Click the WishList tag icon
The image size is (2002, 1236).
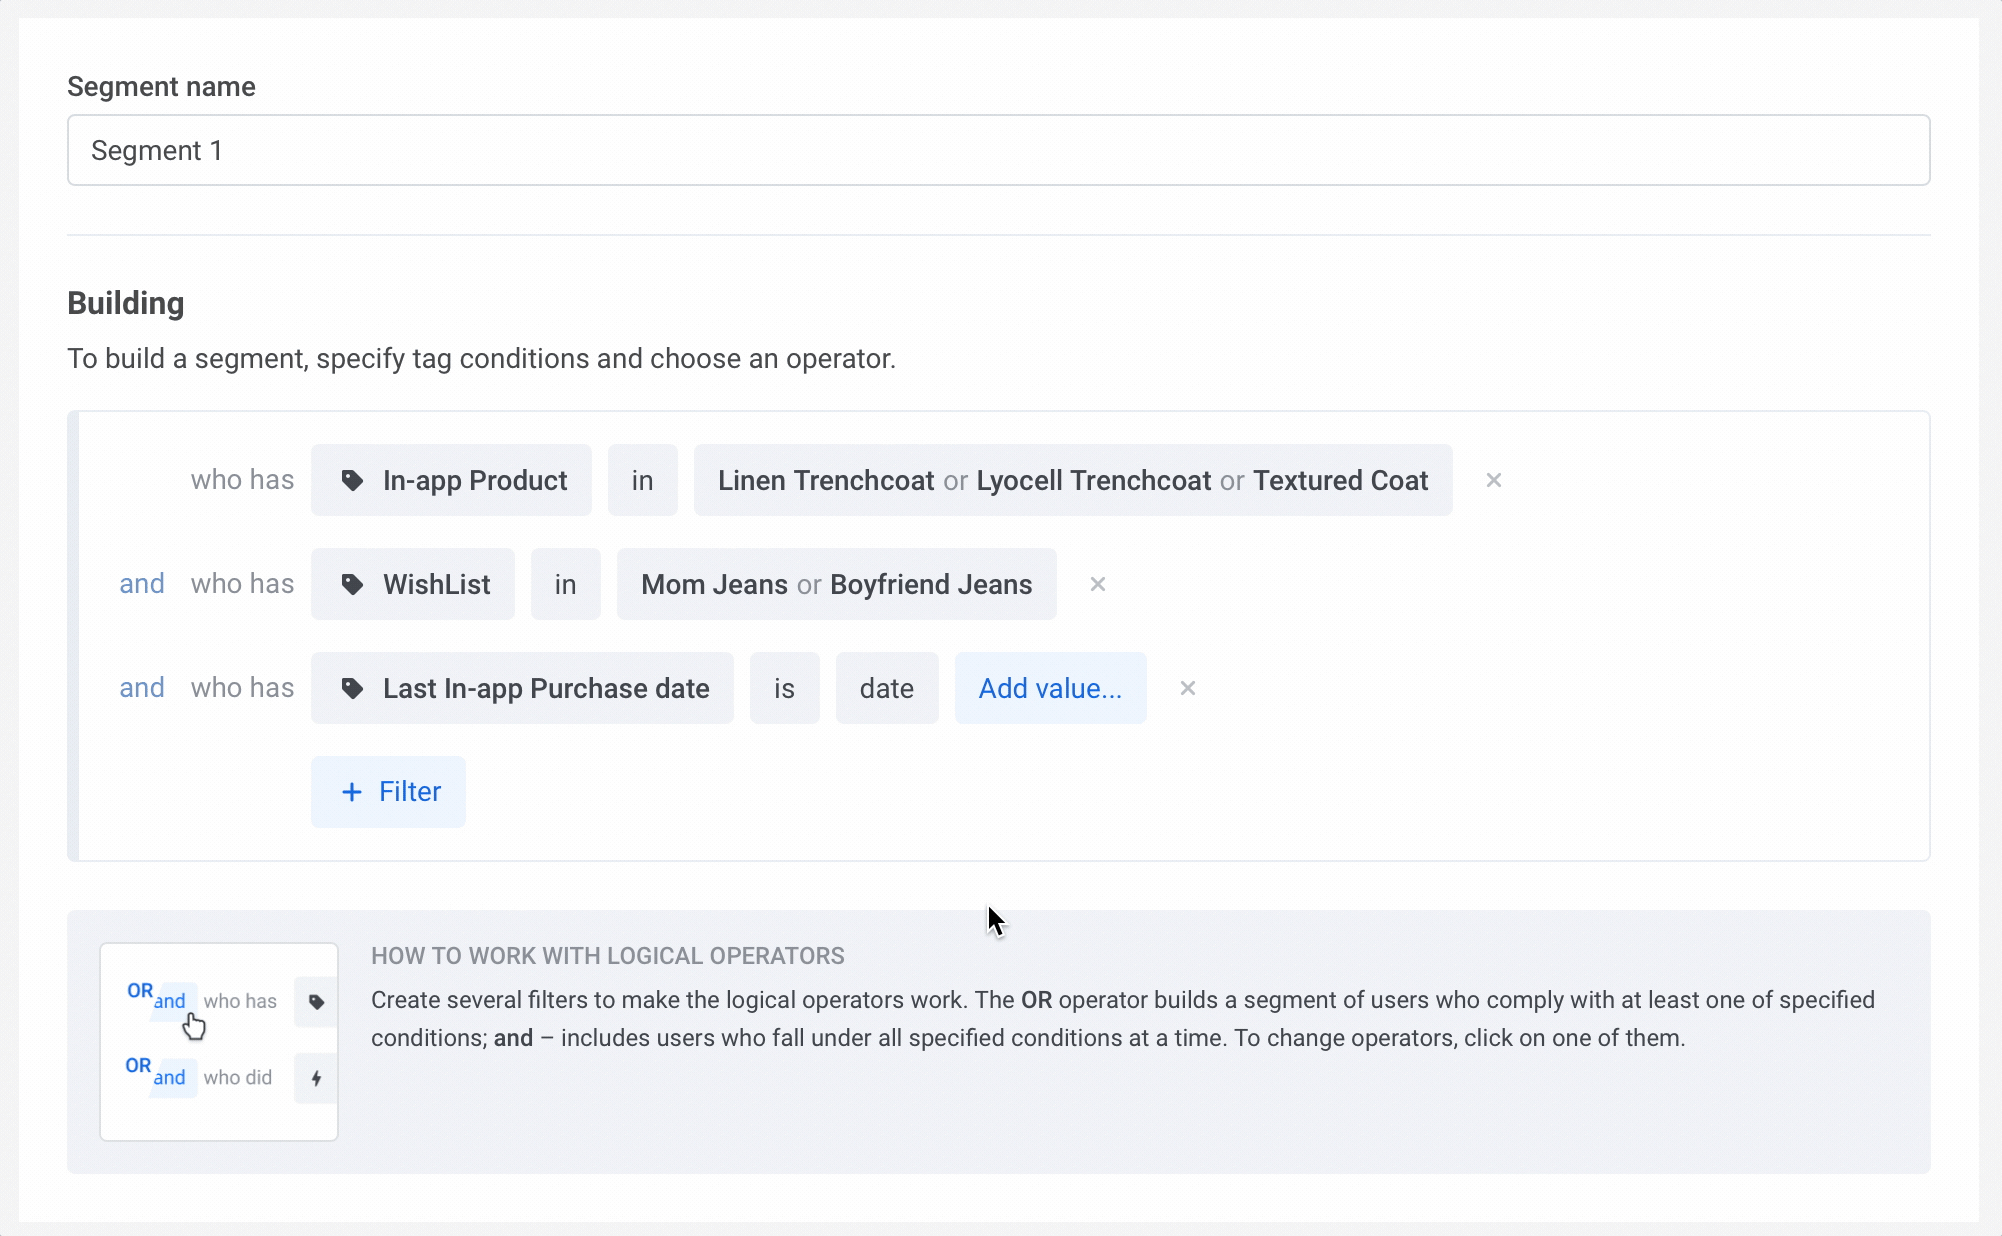point(352,584)
